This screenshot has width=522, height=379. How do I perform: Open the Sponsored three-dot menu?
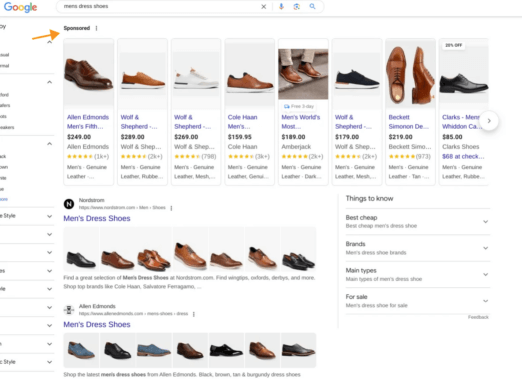pos(96,28)
